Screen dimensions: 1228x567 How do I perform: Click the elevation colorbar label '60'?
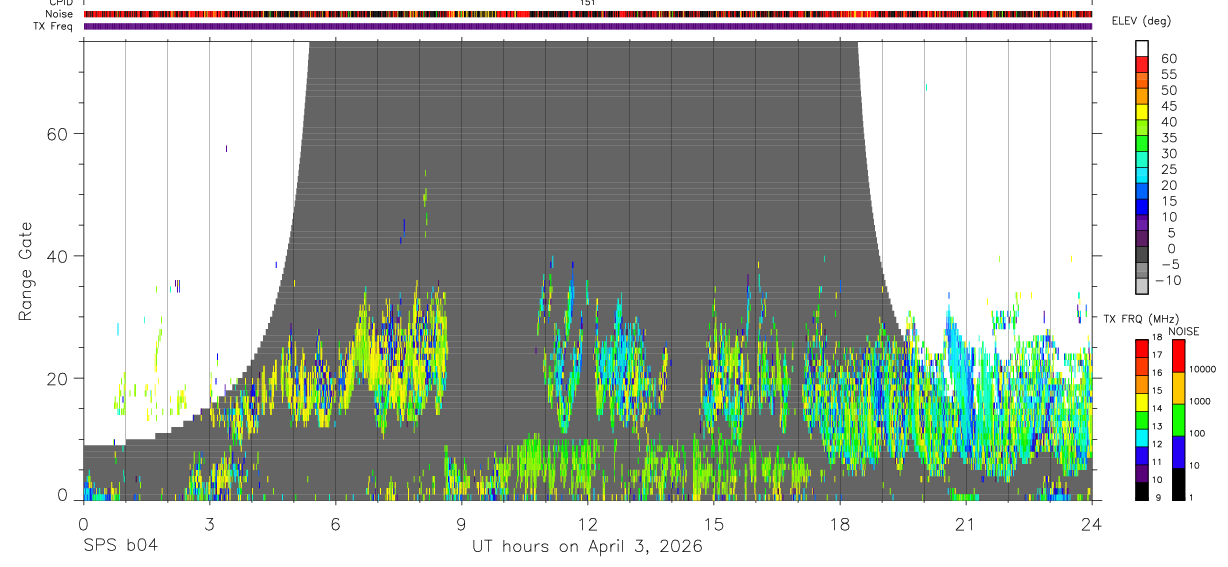tap(1168, 59)
